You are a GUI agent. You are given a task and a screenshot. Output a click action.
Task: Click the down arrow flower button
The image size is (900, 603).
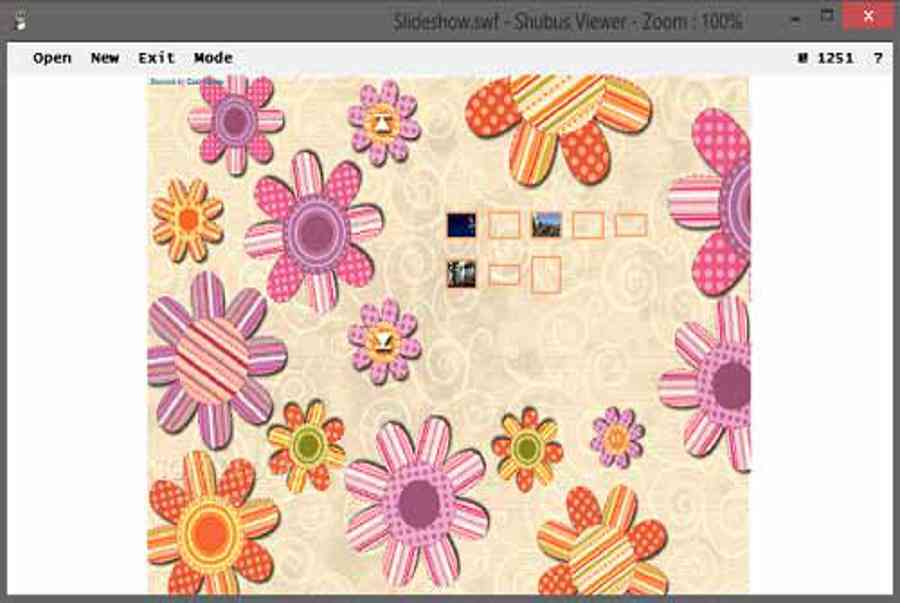[x=383, y=343]
